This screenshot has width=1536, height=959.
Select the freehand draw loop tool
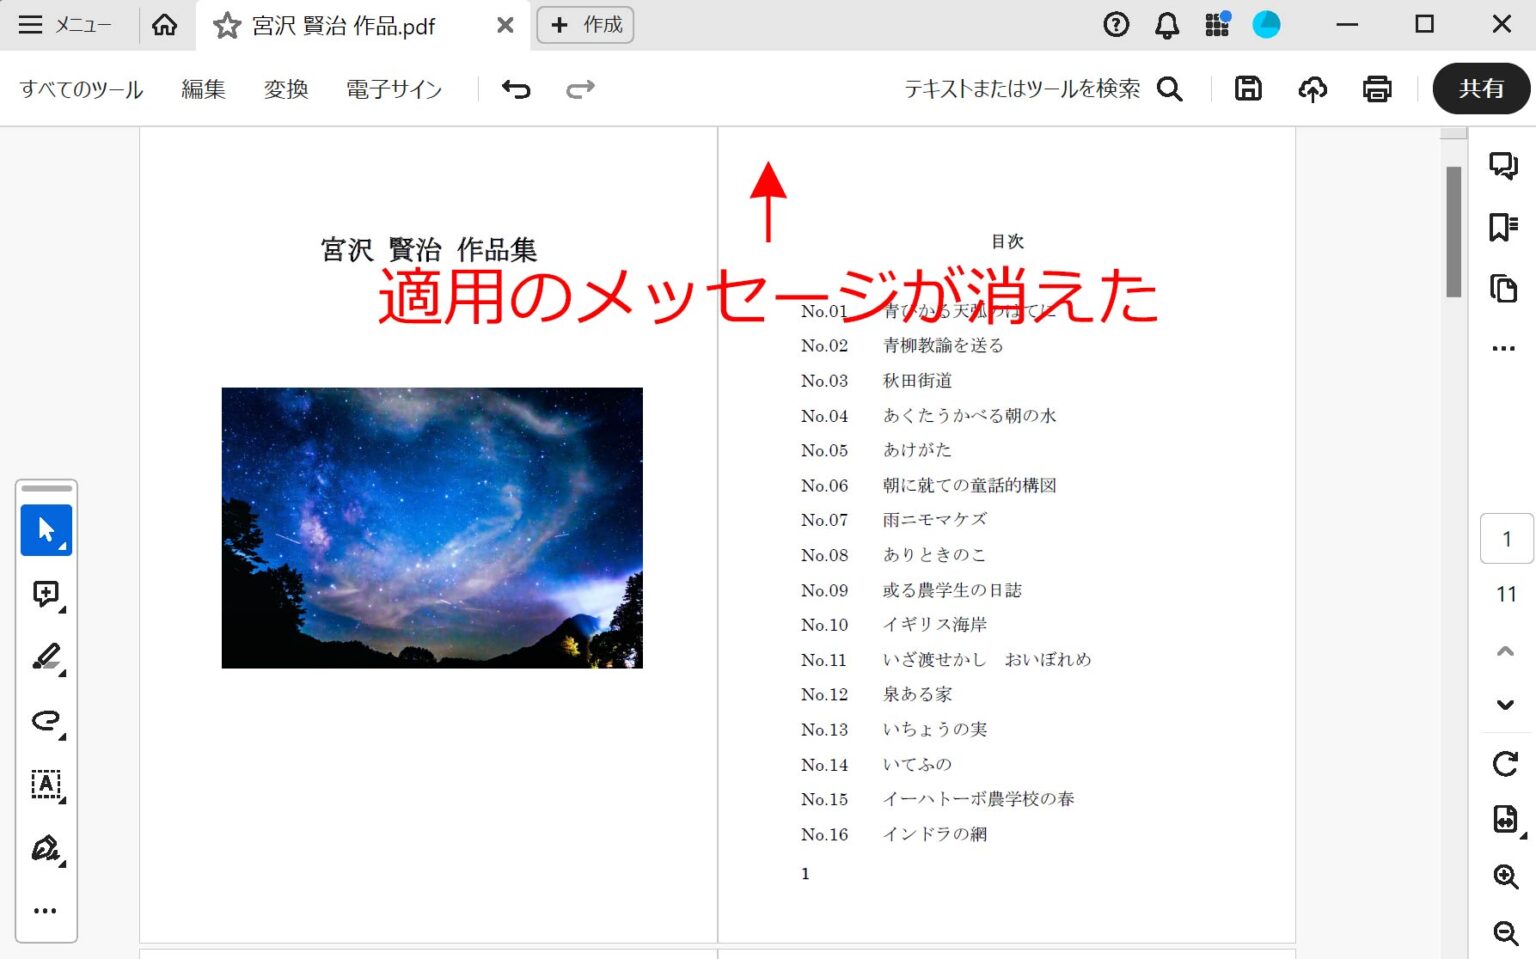pyautogui.click(x=46, y=721)
